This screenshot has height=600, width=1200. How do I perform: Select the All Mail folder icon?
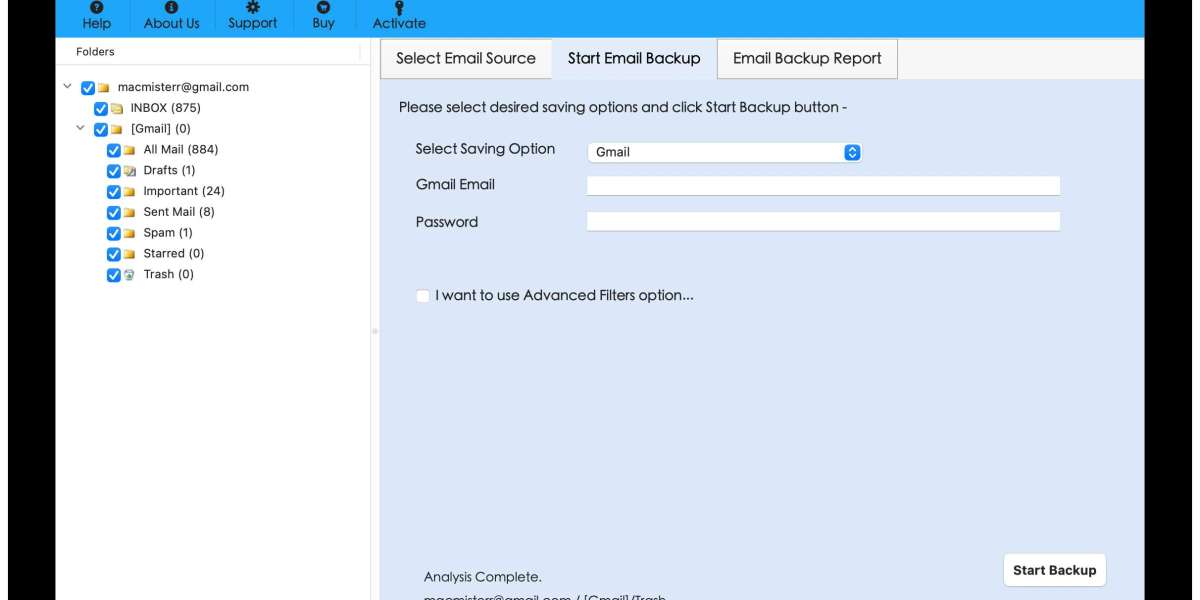tap(129, 150)
